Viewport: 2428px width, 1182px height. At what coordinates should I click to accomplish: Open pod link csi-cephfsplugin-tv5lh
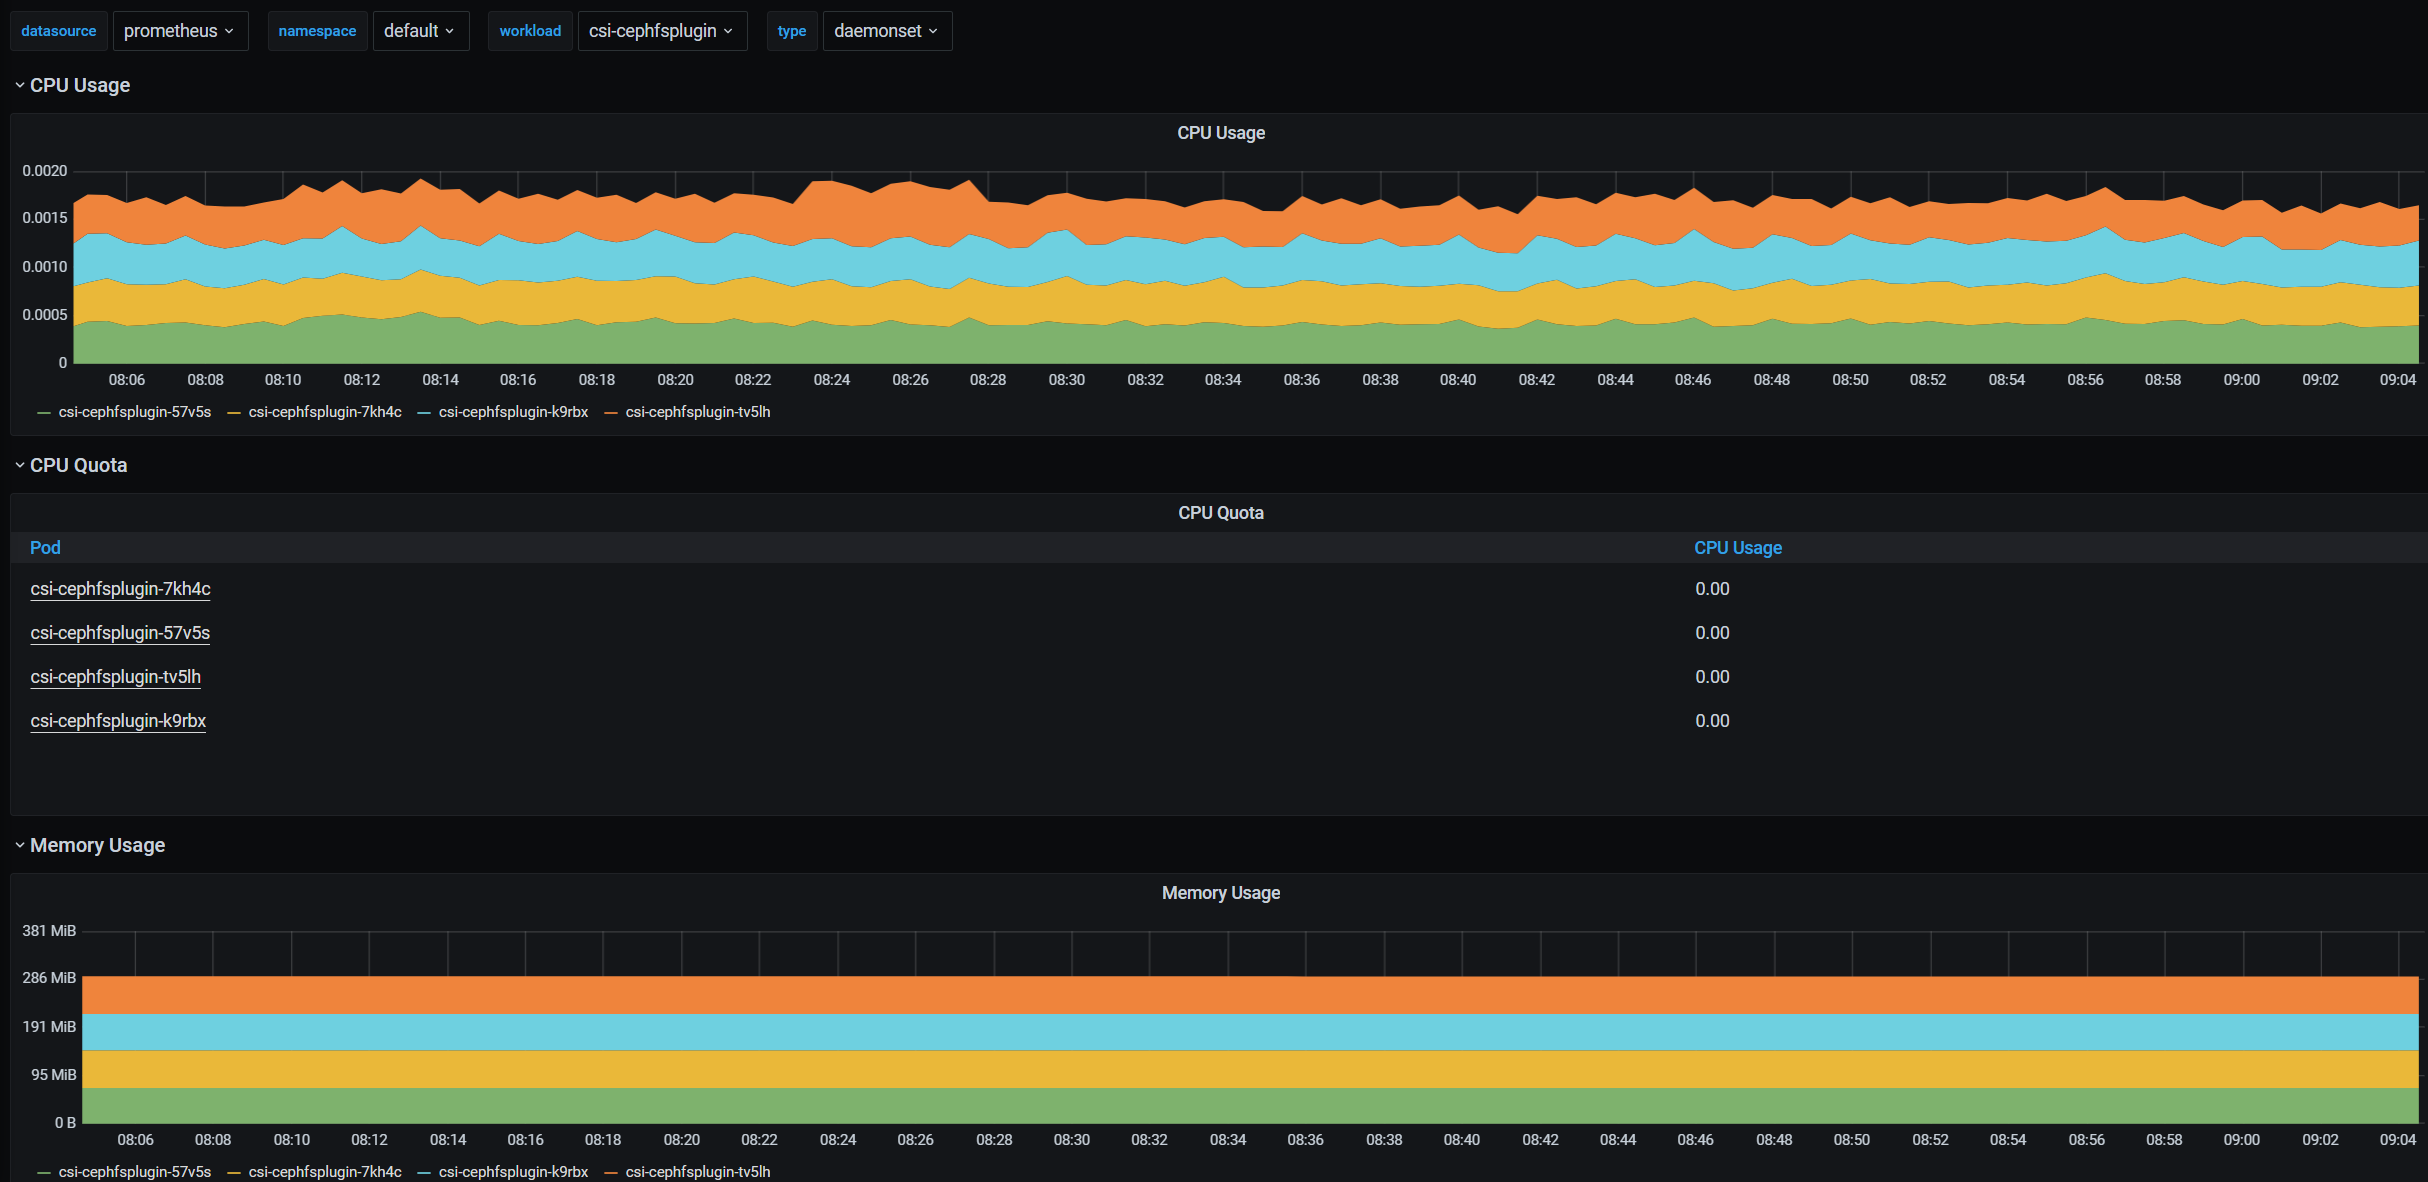[115, 677]
